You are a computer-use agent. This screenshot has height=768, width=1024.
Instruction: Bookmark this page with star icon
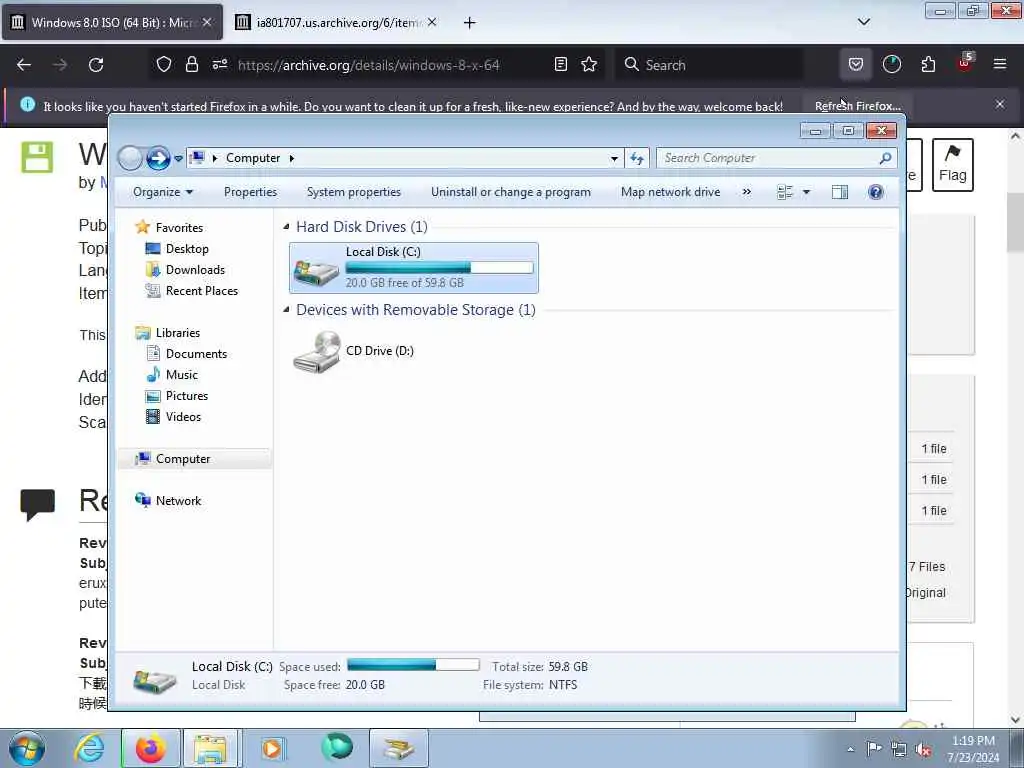pyautogui.click(x=589, y=64)
